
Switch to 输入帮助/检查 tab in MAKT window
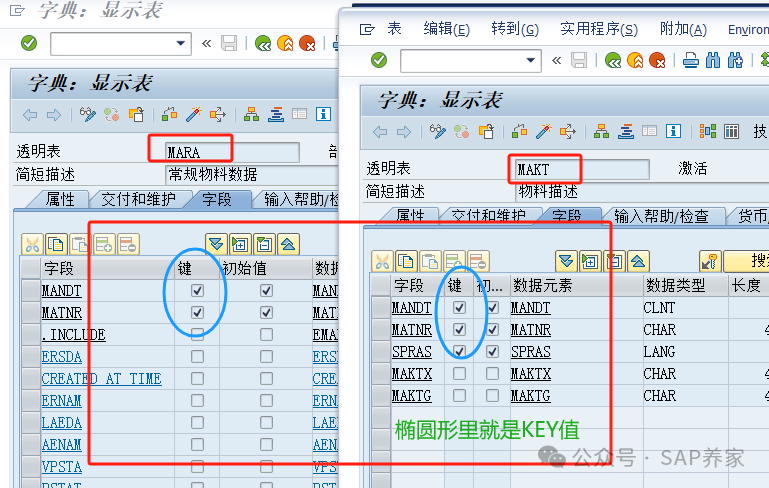point(661,216)
